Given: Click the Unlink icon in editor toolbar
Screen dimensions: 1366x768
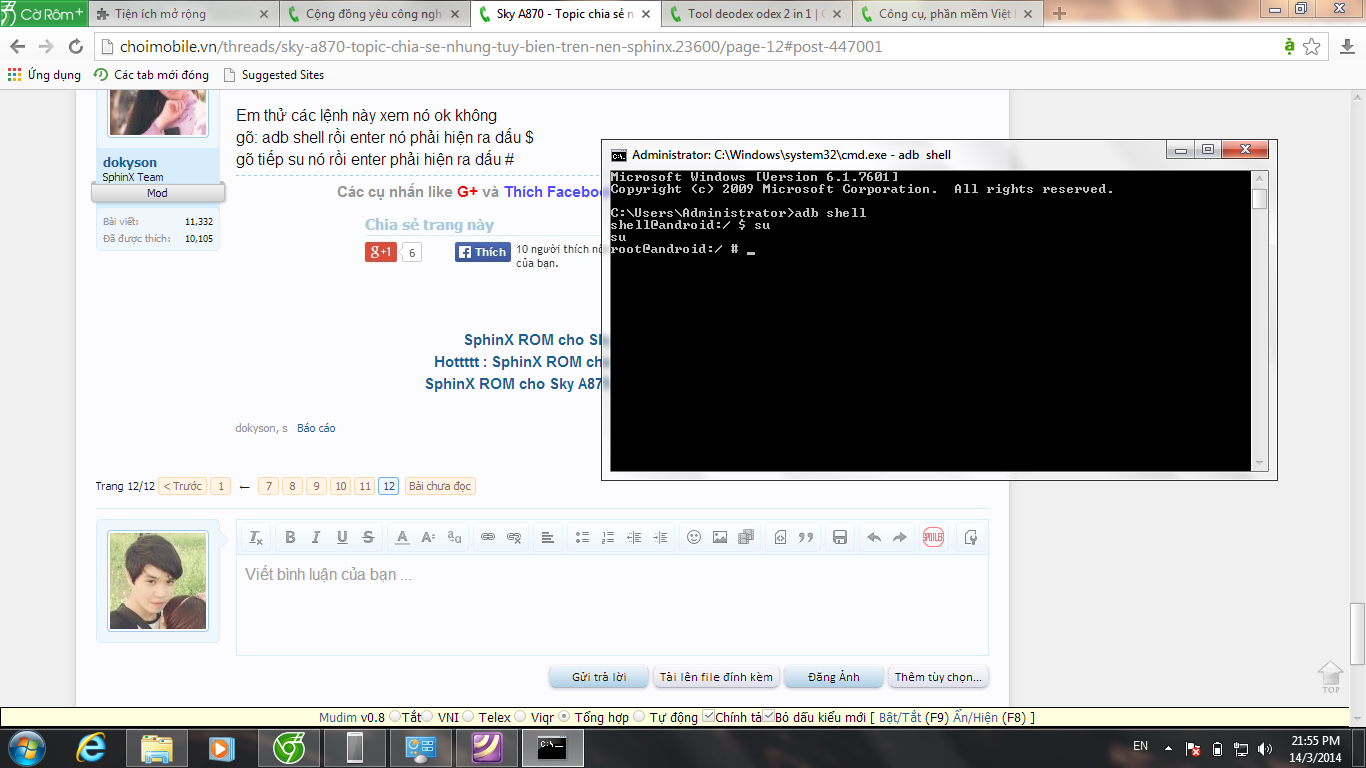Looking at the screenshot, I should click(514, 537).
